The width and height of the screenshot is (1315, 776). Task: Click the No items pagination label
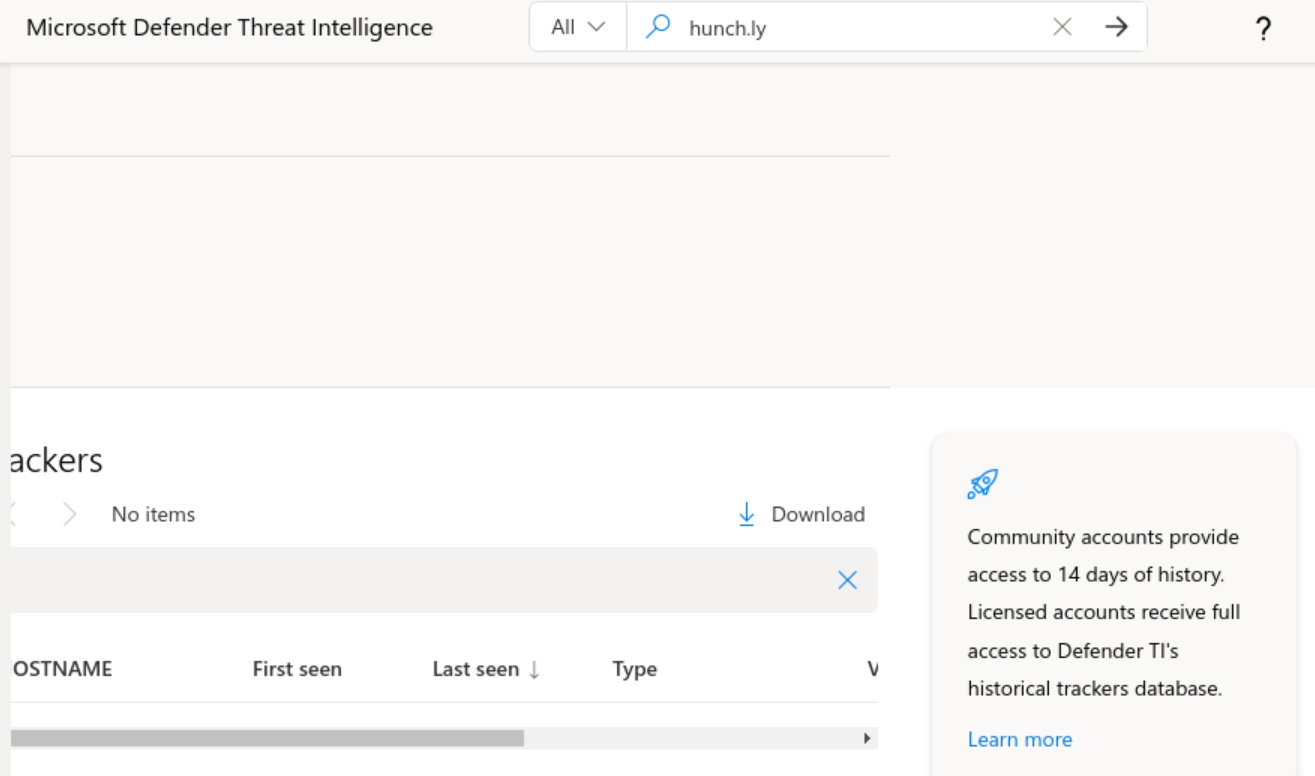click(x=153, y=514)
